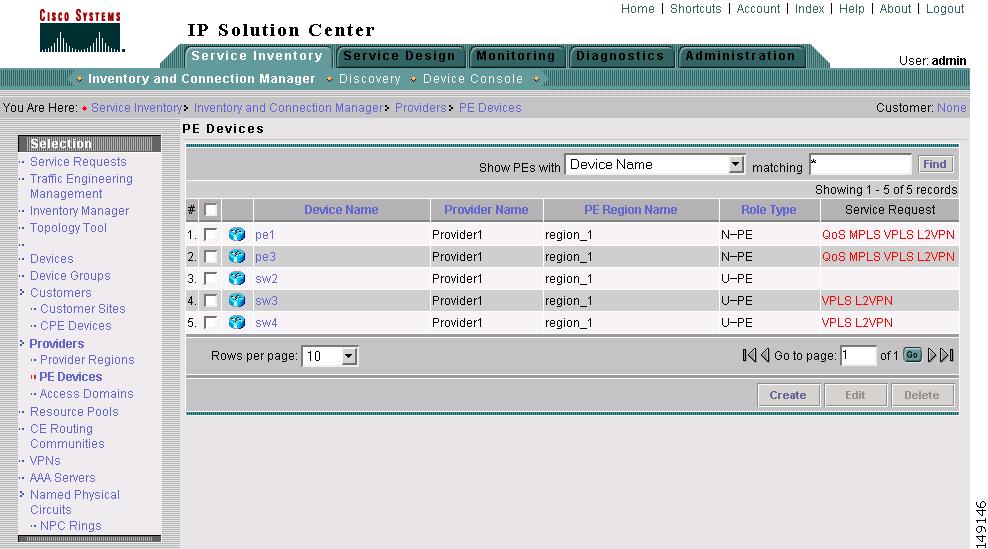This screenshot has height=549, width=988.
Task: Click the Cisco Systems logo
Action: click(81, 30)
